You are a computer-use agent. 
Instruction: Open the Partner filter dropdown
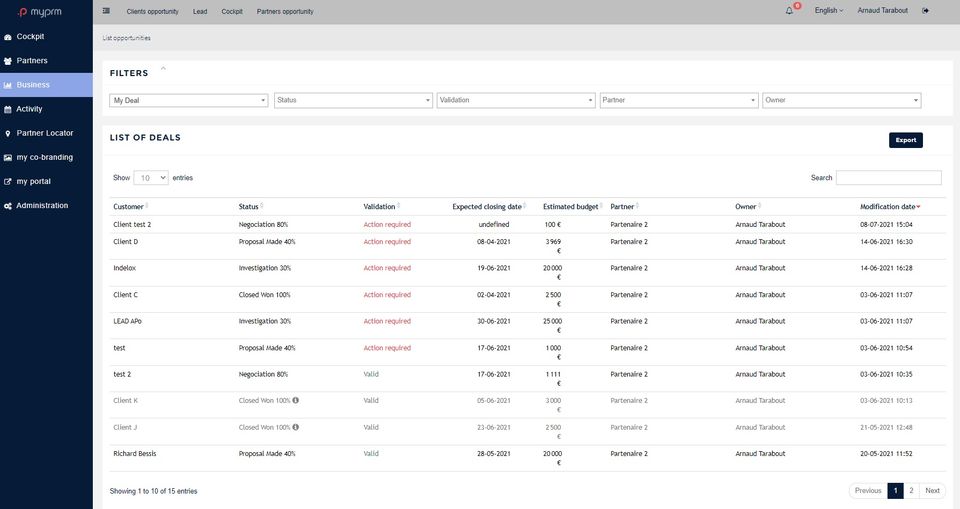[x=679, y=100]
